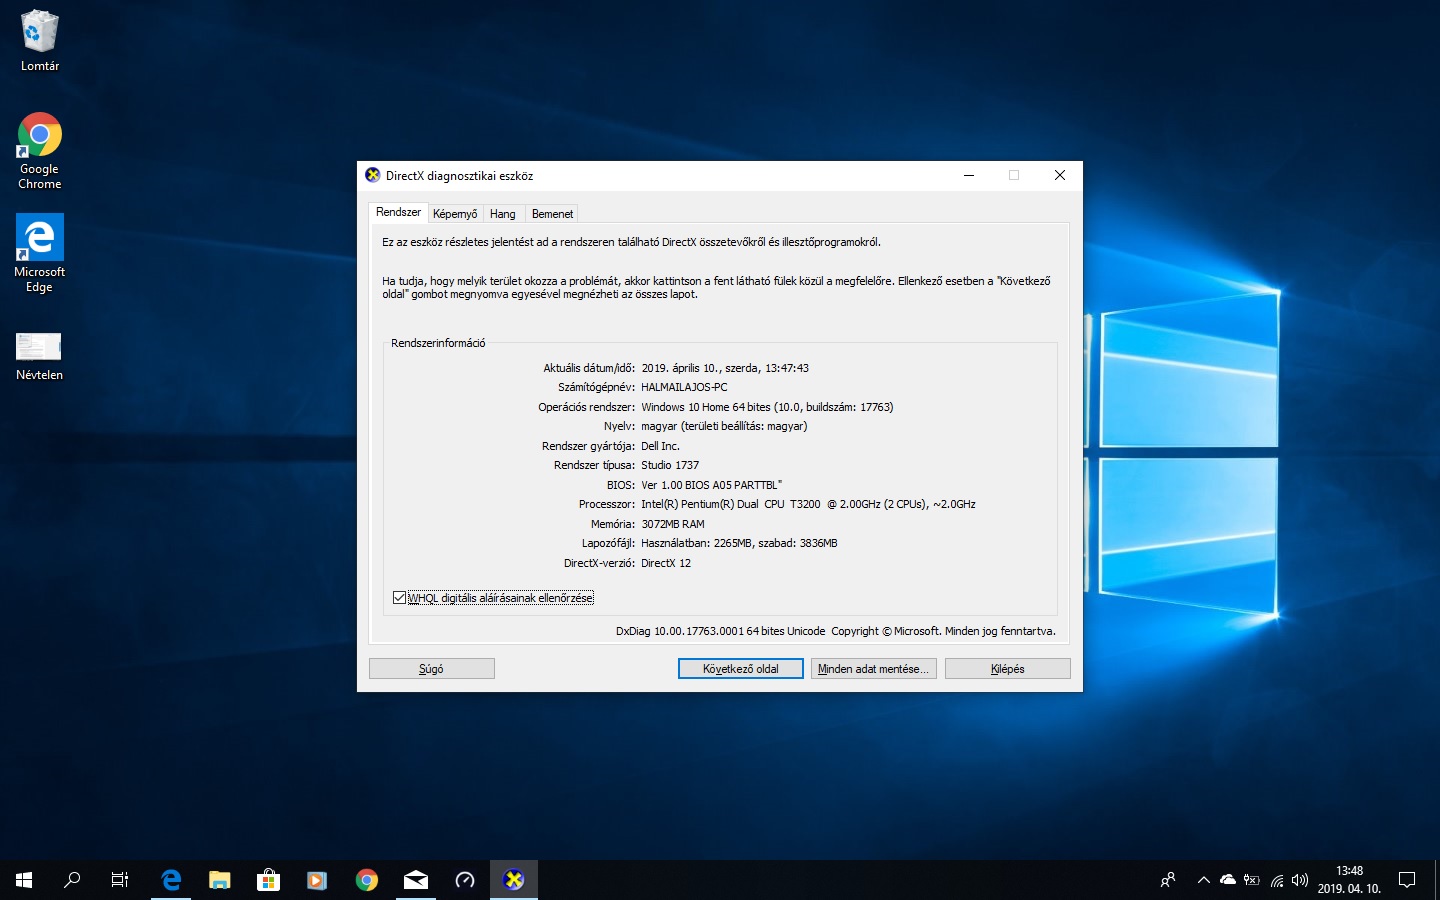Click the 3072MB RAM memory value
Viewport: 1440px width, 900px height.
point(673,524)
